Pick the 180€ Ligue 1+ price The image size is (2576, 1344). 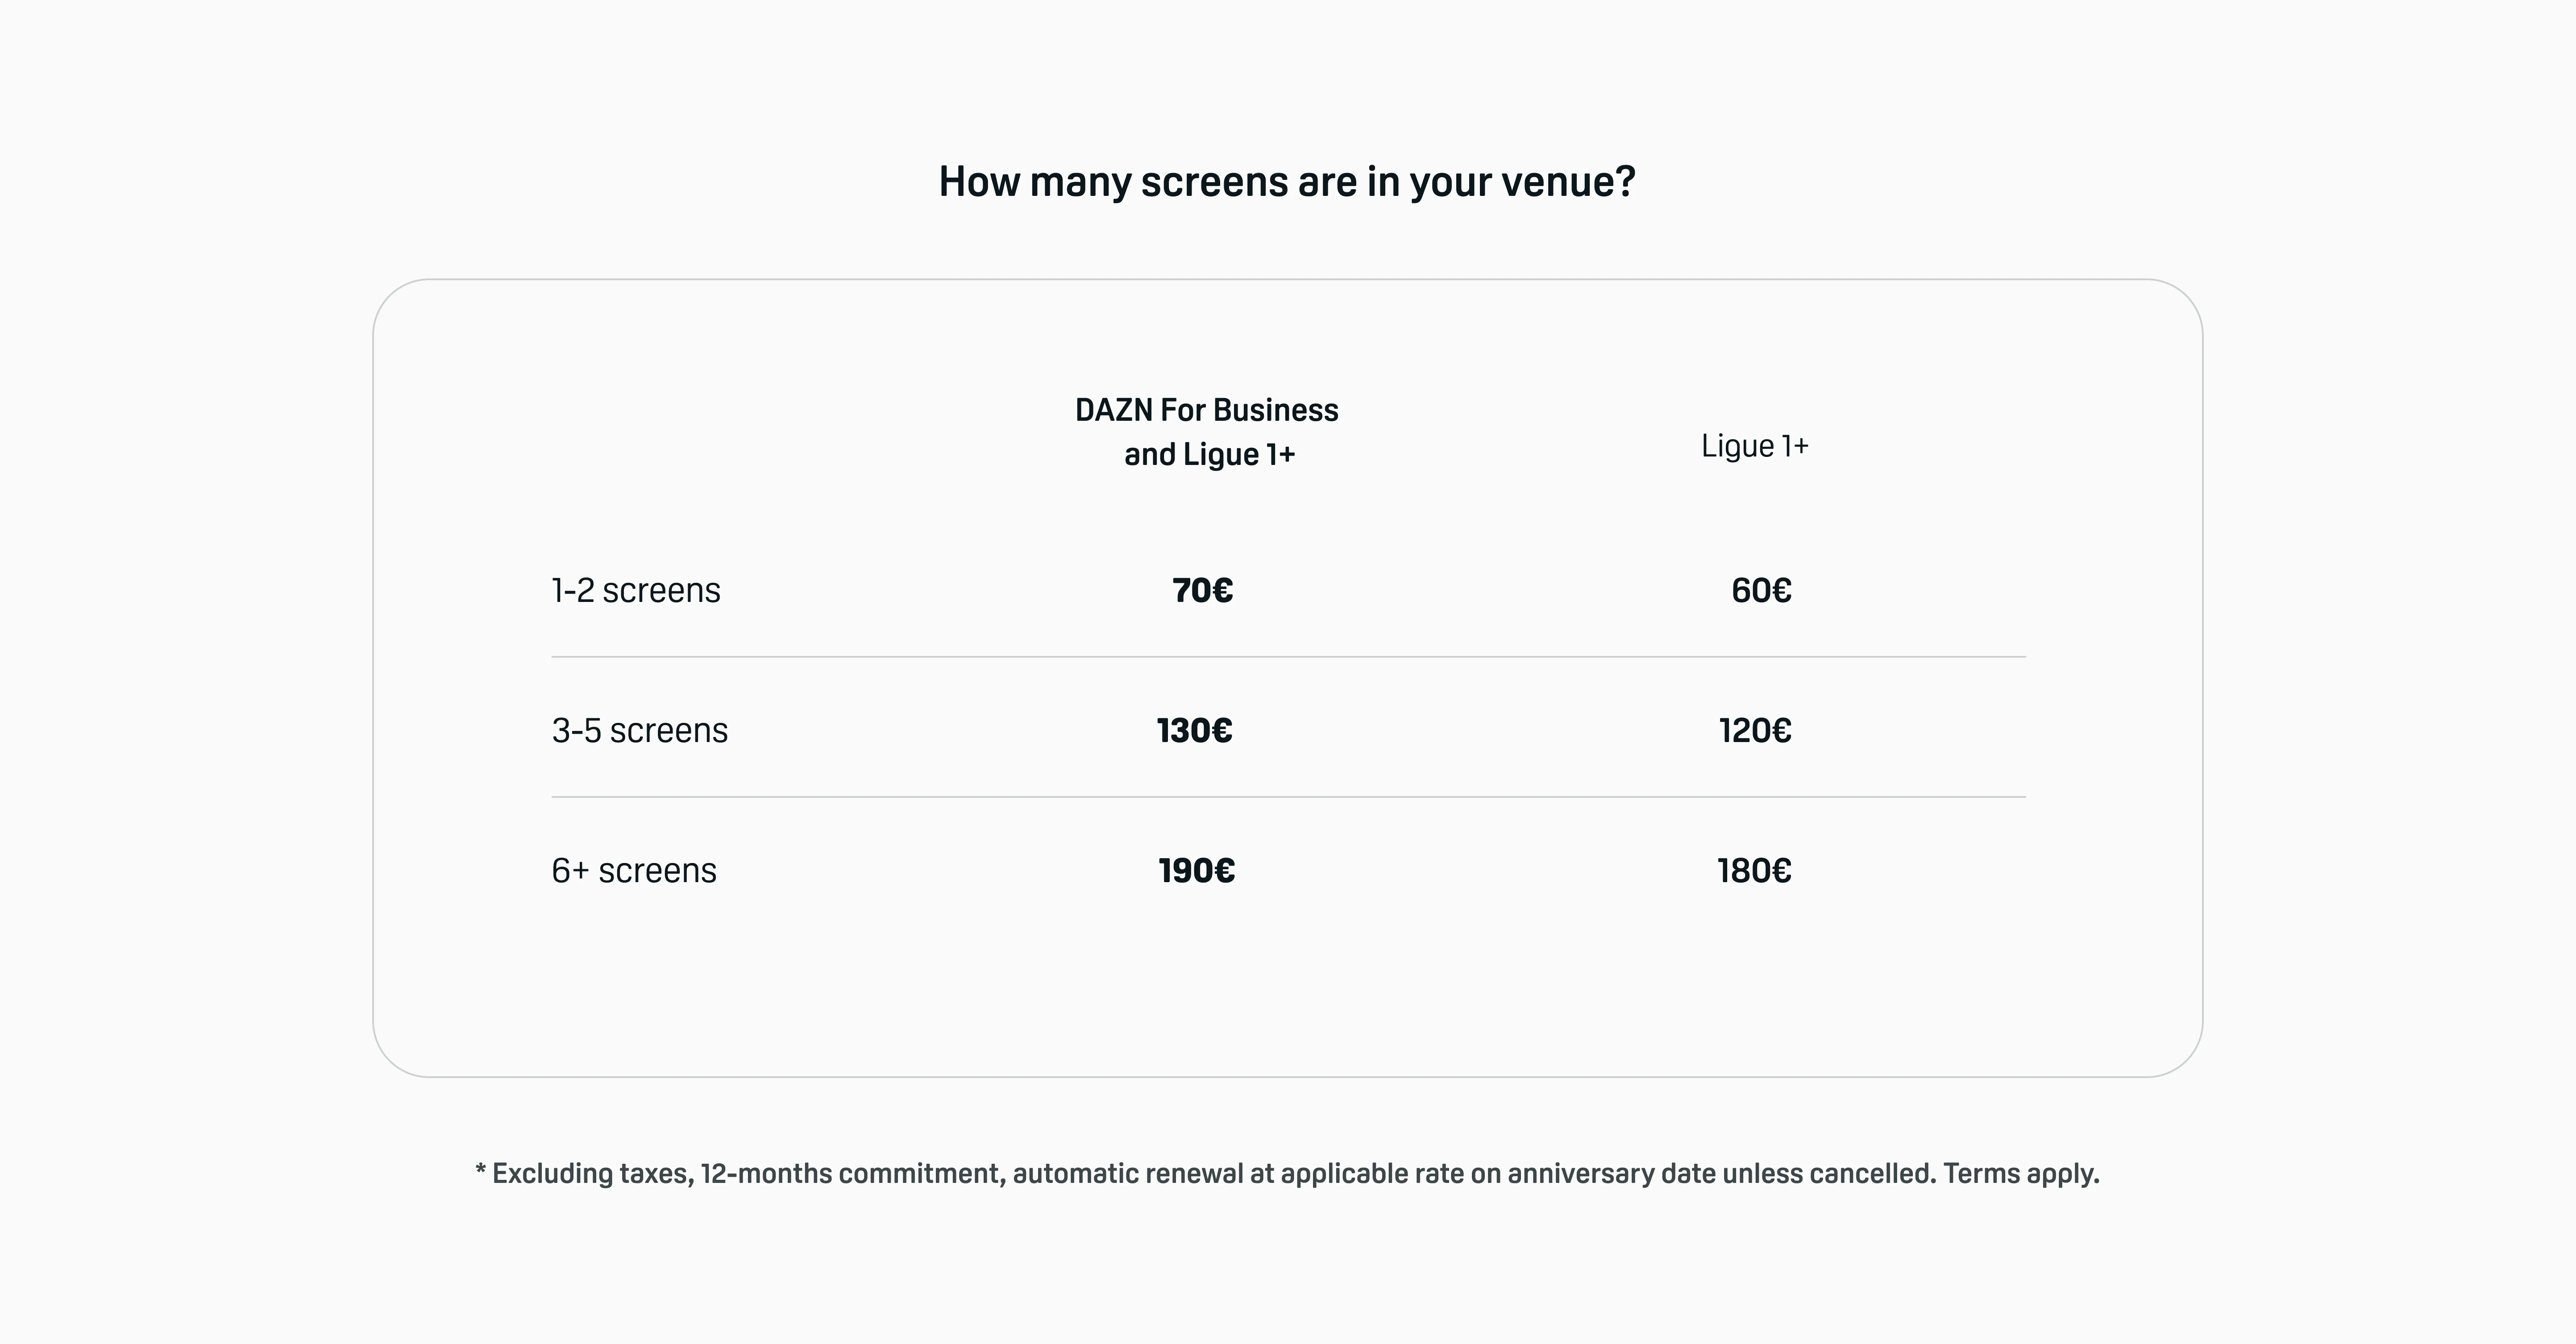tap(1755, 870)
